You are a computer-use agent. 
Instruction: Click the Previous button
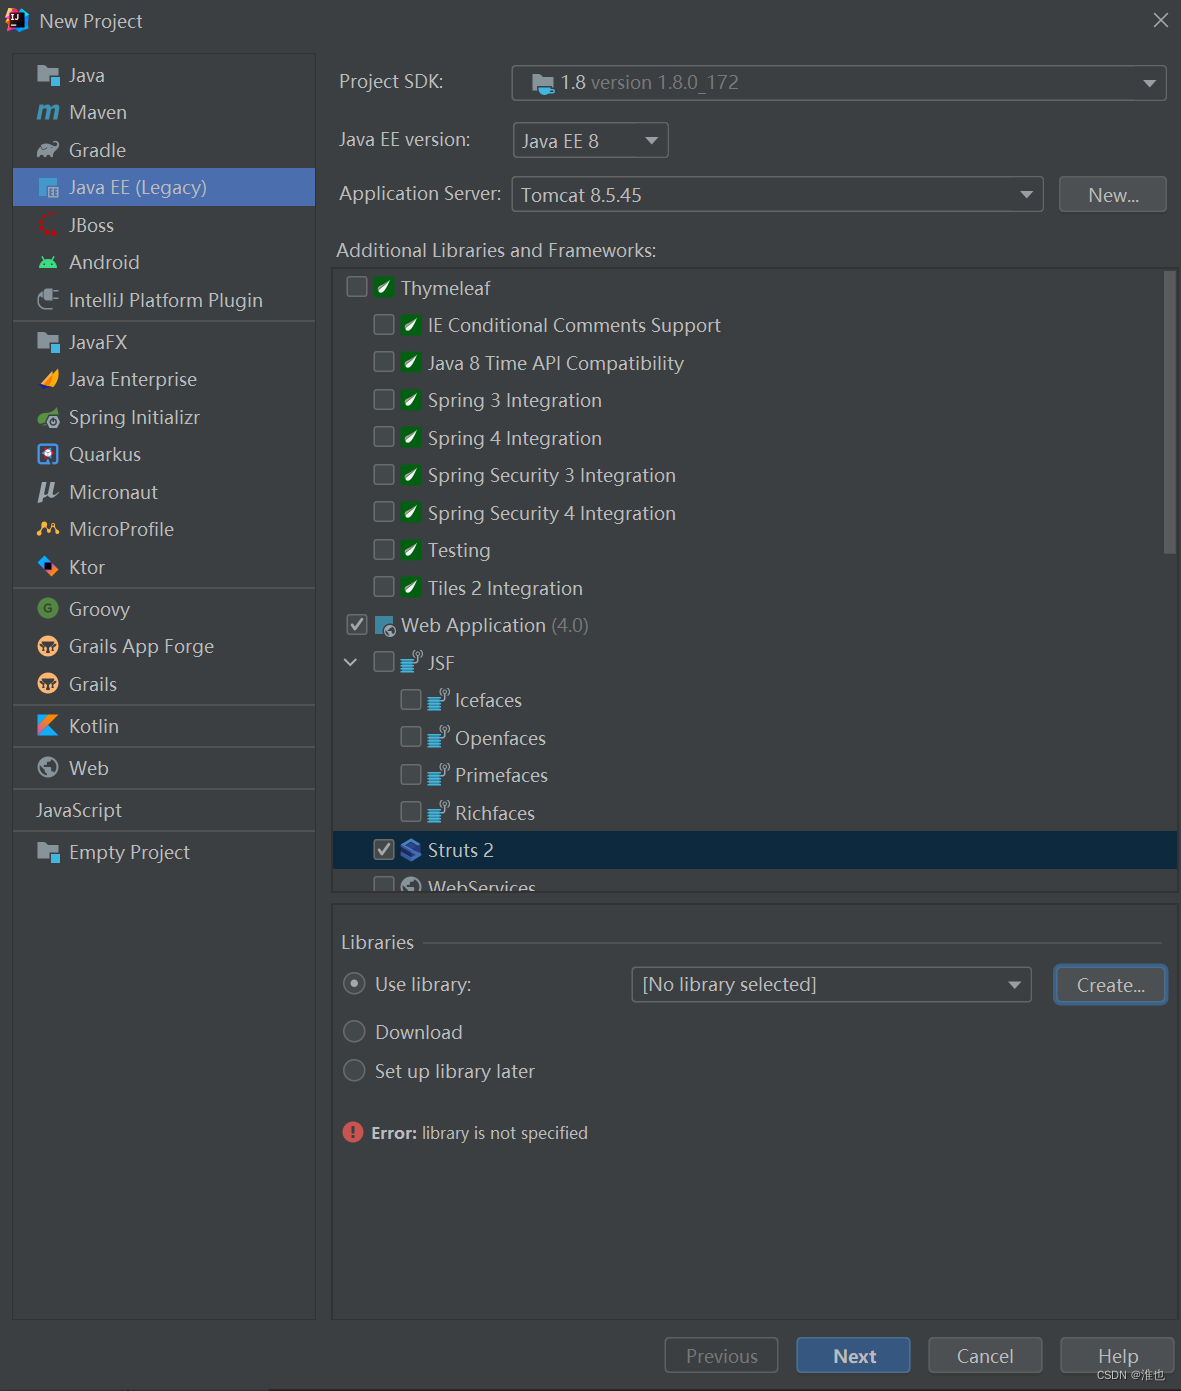pyautogui.click(x=721, y=1356)
